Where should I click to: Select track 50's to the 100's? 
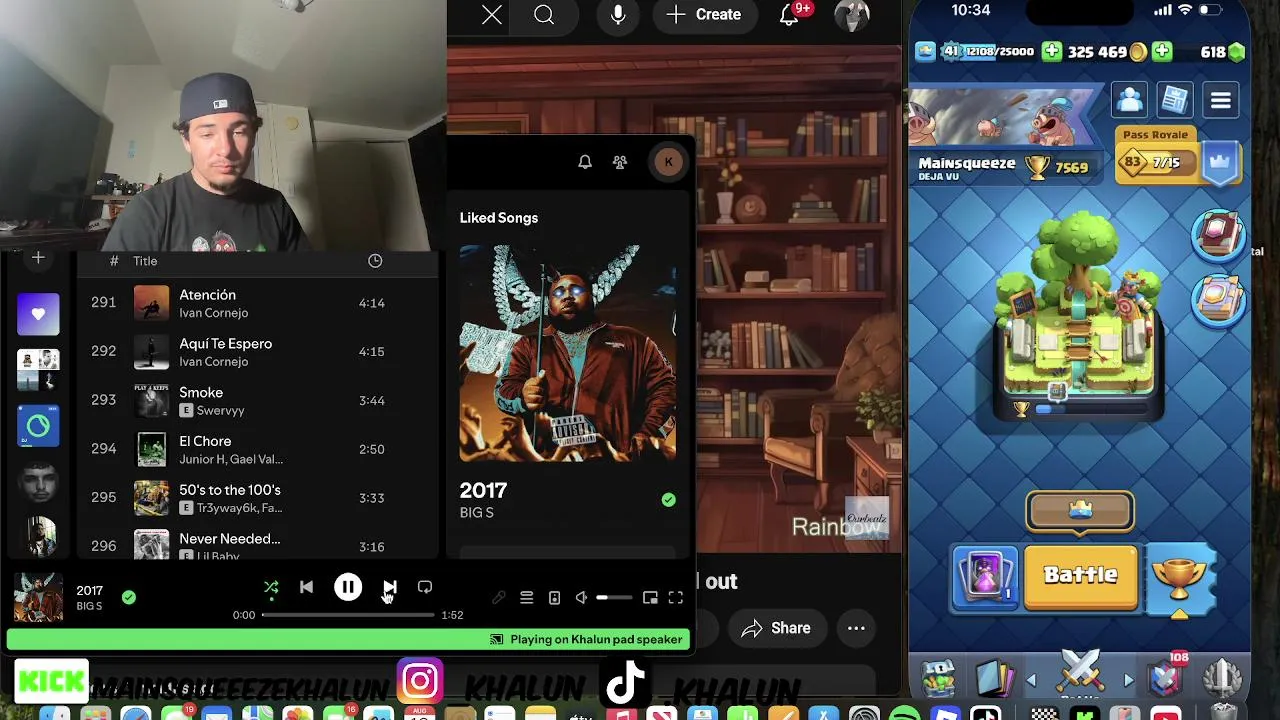click(x=258, y=498)
